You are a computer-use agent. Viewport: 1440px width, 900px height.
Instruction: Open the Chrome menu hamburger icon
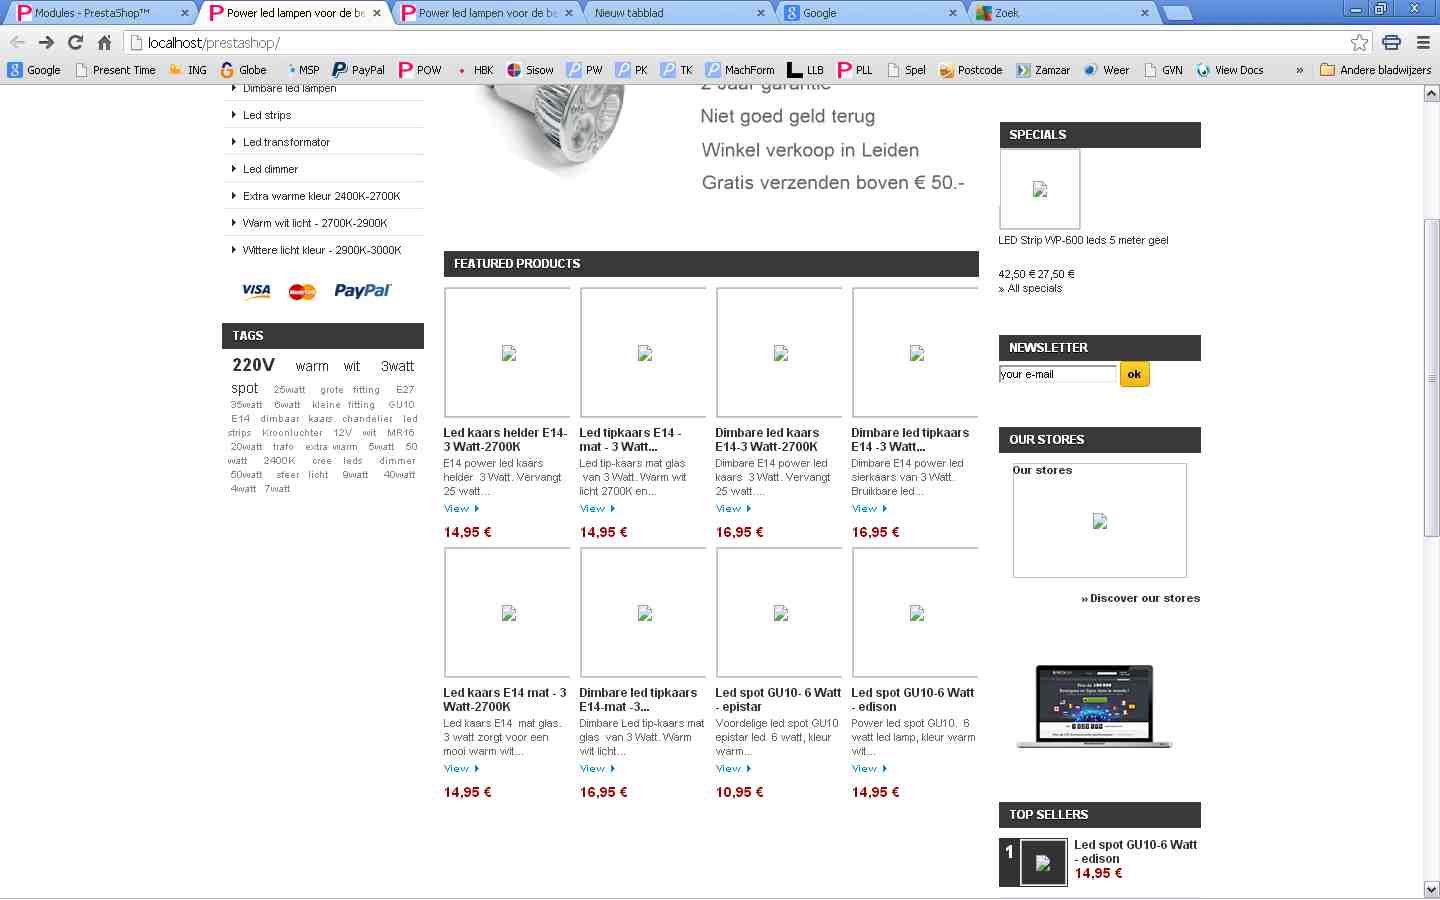coord(1423,42)
